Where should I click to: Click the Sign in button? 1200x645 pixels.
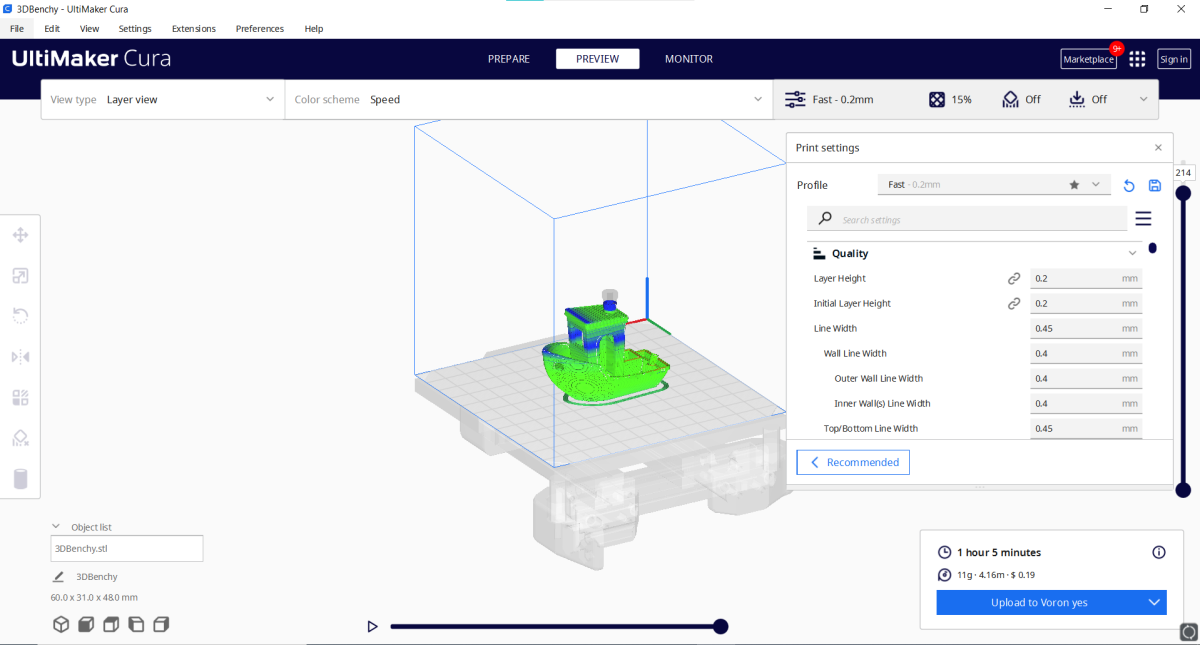pyautogui.click(x=1174, y=59)
